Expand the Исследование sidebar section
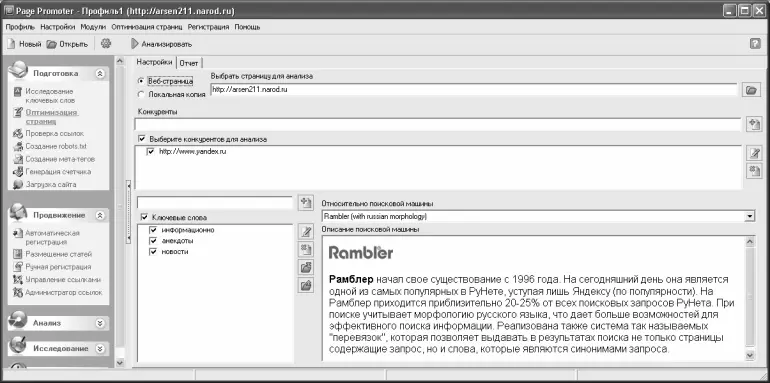Viewport: 770px width, 383px height. [100, 349]
